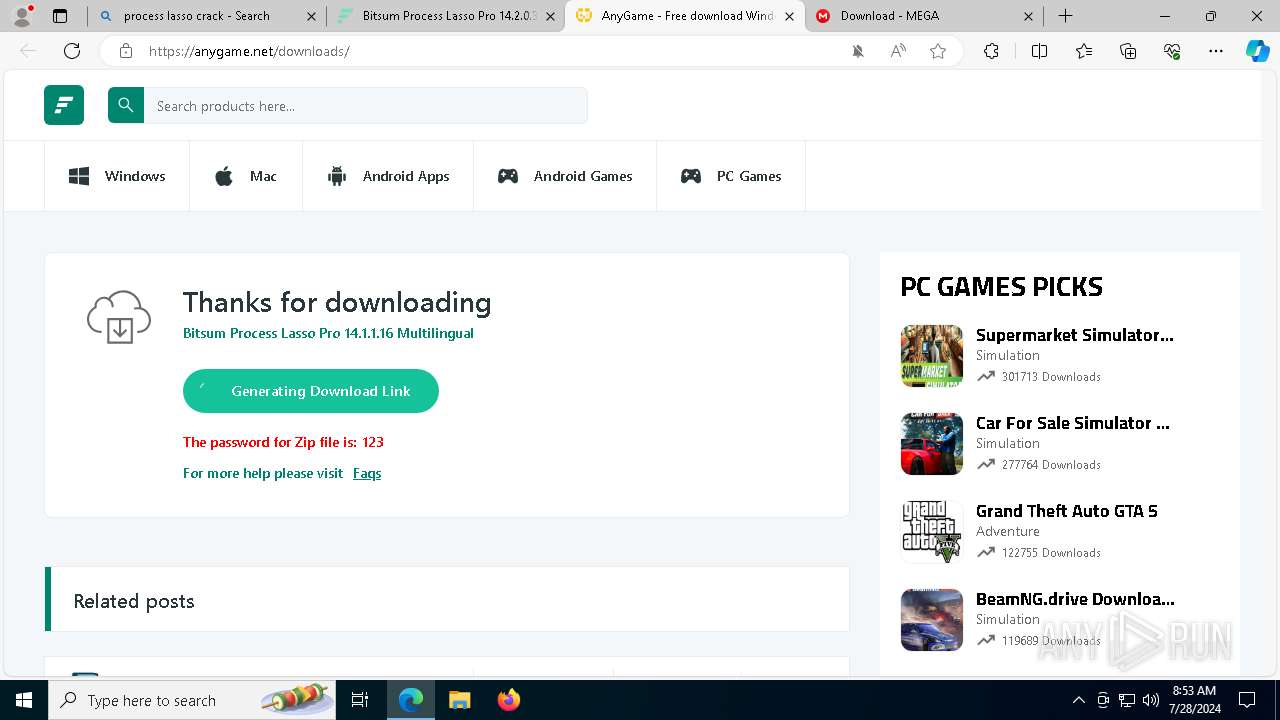Open the Car For Sale Simulator title
The image size is (1280, 720).
[1073, 423]
